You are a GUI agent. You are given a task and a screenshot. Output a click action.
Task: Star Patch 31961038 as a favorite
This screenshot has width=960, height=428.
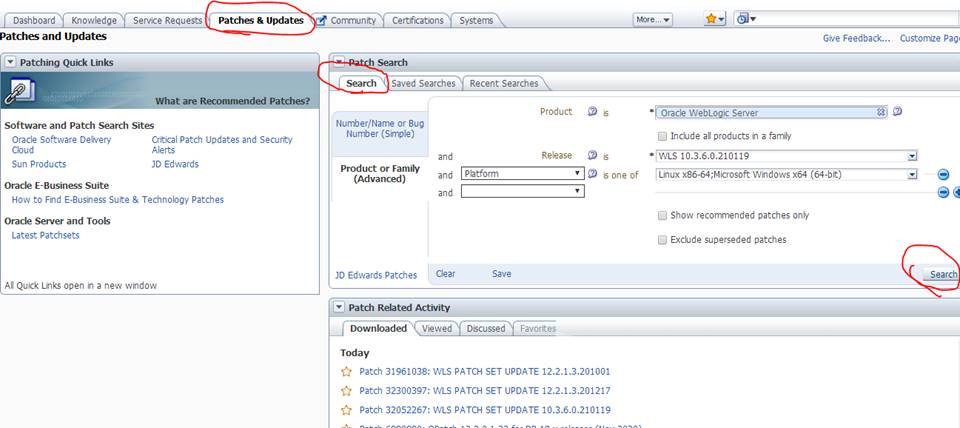click(x=347, y=372)
